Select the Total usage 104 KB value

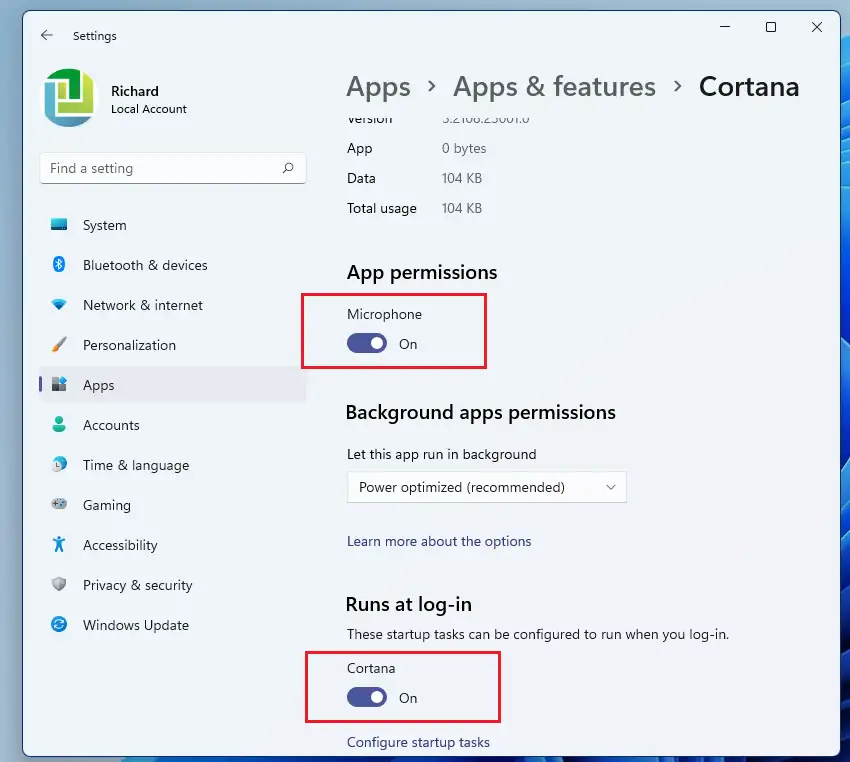tap(461, 208)
